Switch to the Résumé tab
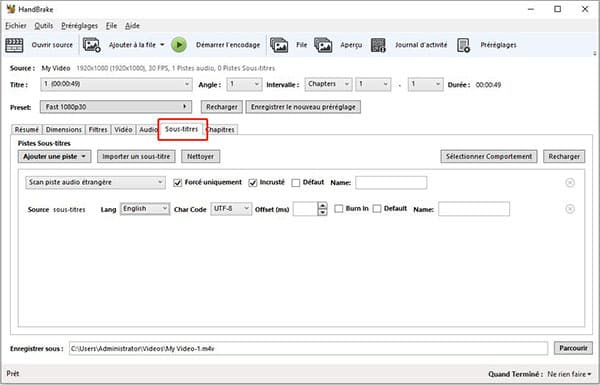Image resolution: width=600 pixels, height=385 pixels. 26,130
